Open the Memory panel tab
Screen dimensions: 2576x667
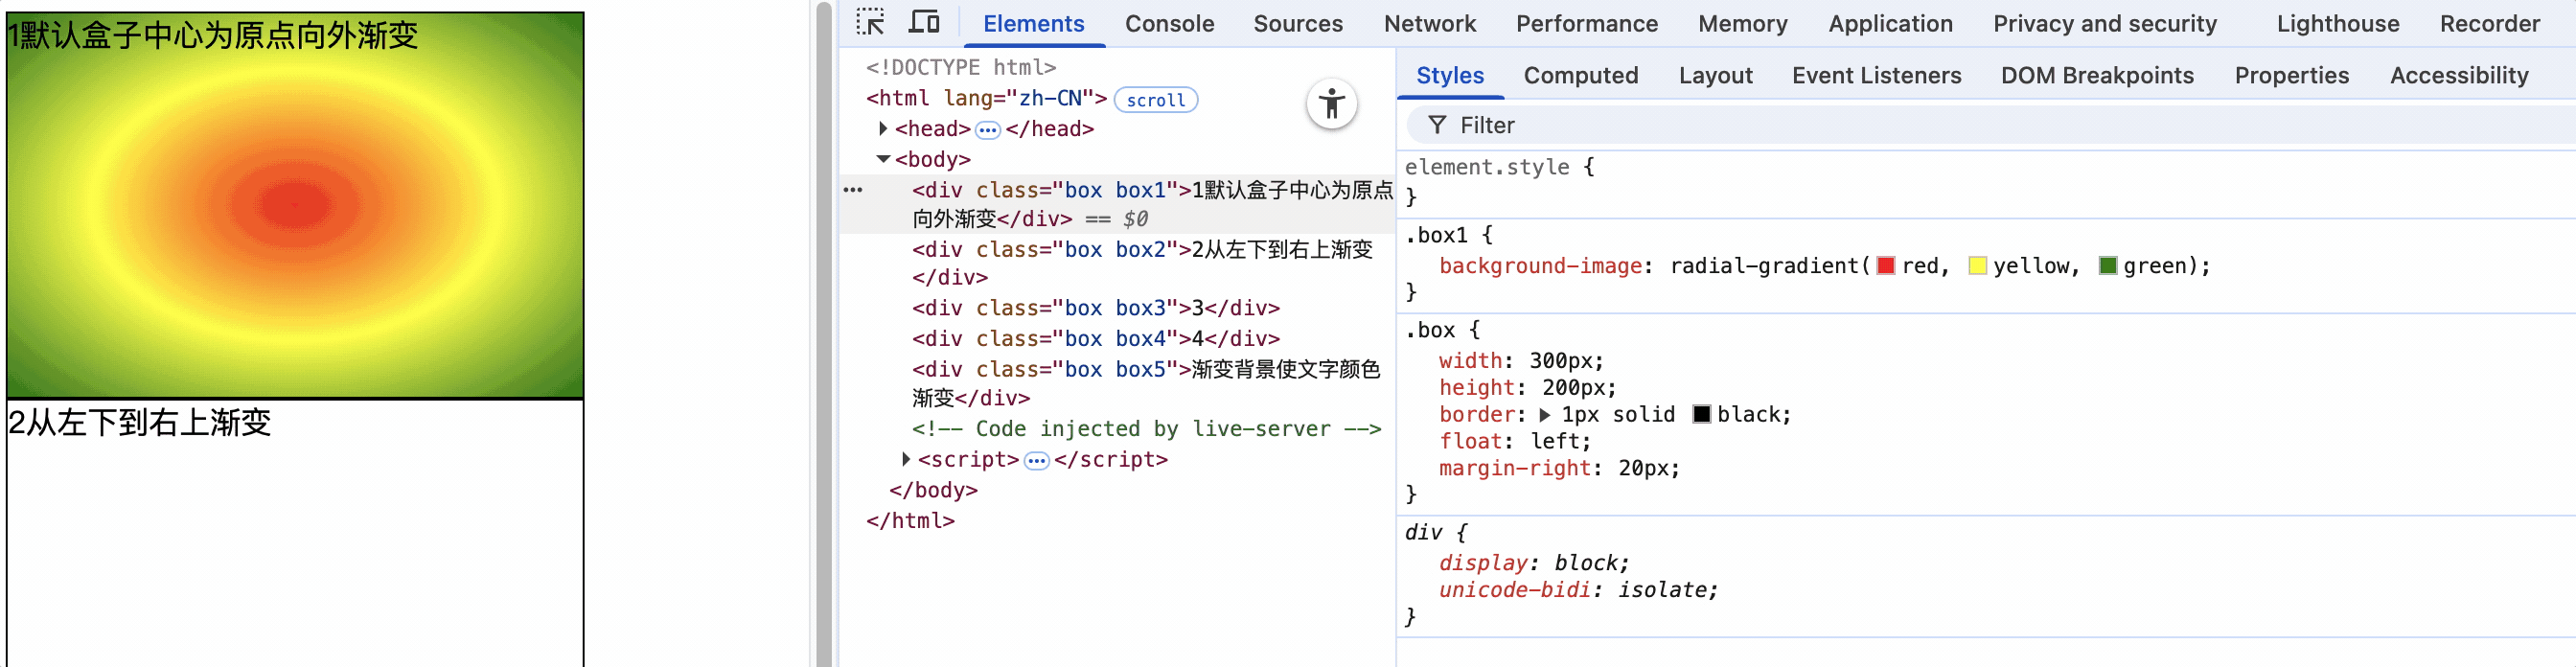pyautogui.click(x=1742, y=24)
